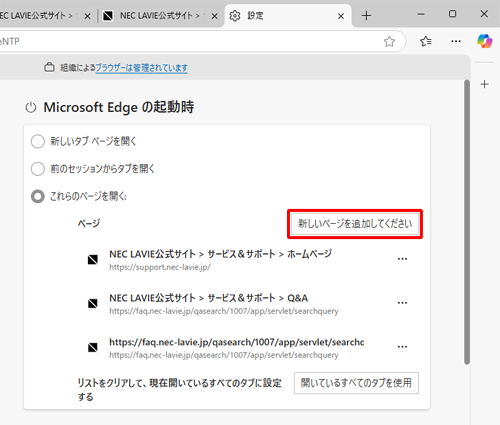Click the sidebar plus customize icon
This screenshot has width=500, height=425.
(485, 84)
